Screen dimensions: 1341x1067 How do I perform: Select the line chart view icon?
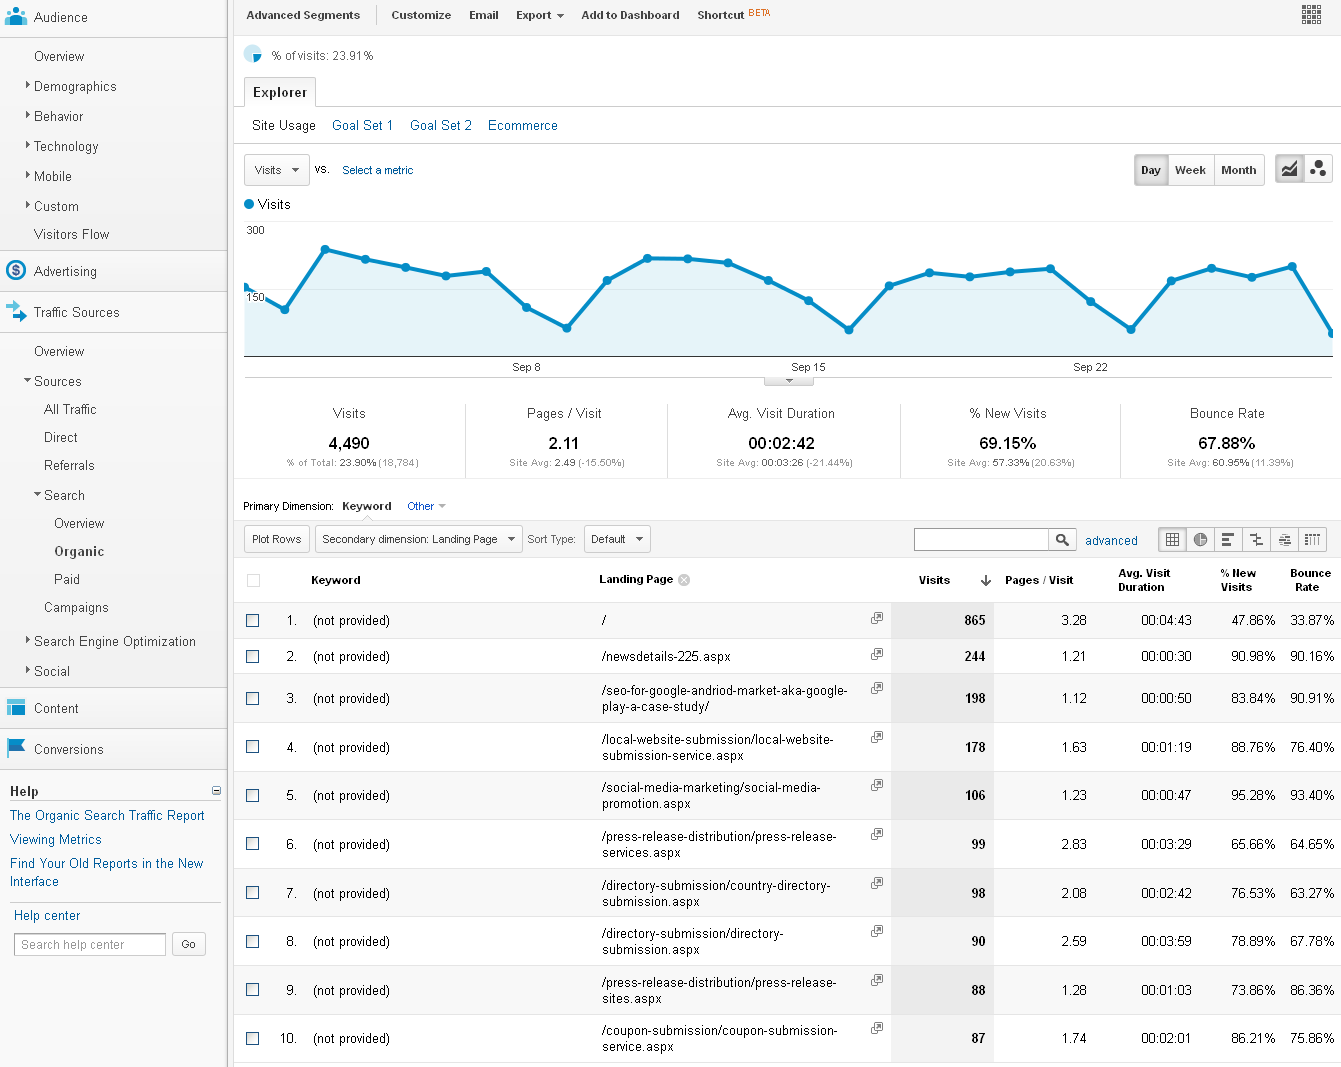(x=1290, y=169)
